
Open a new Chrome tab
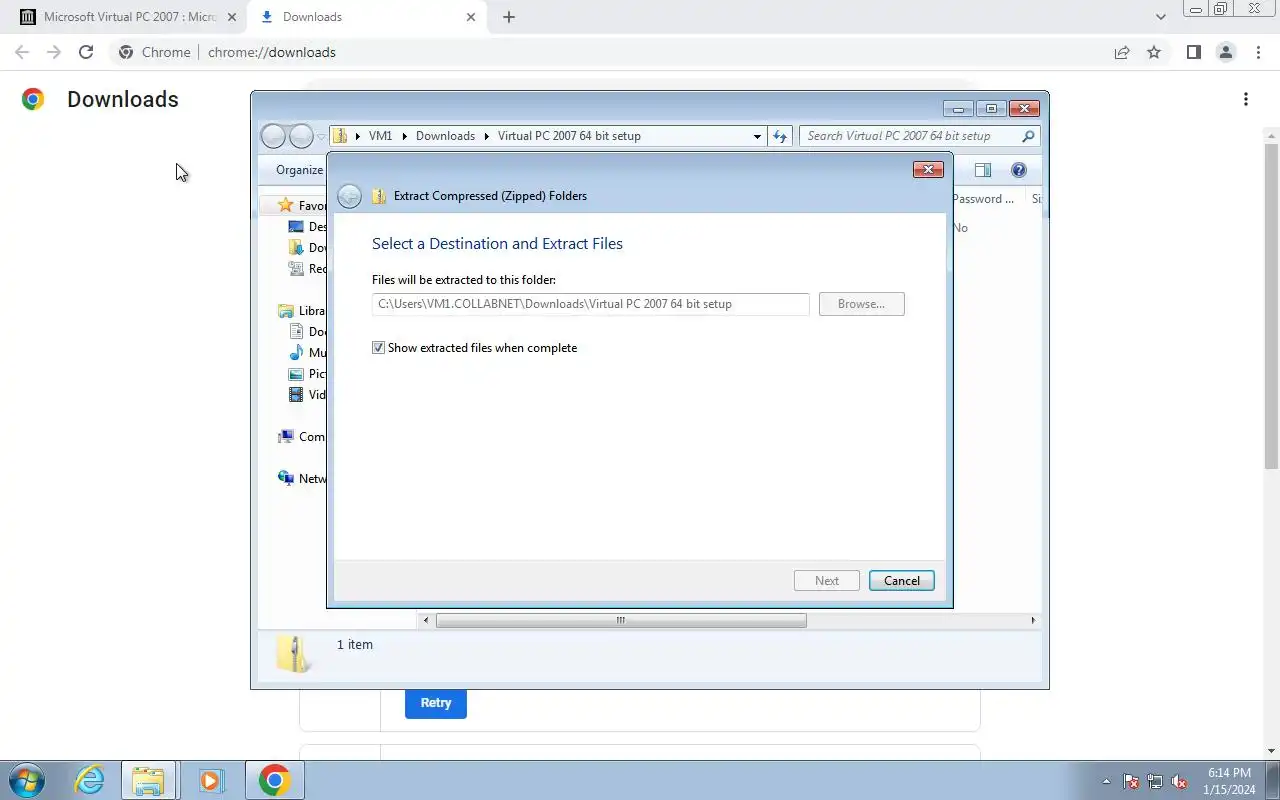coord(509,17)
